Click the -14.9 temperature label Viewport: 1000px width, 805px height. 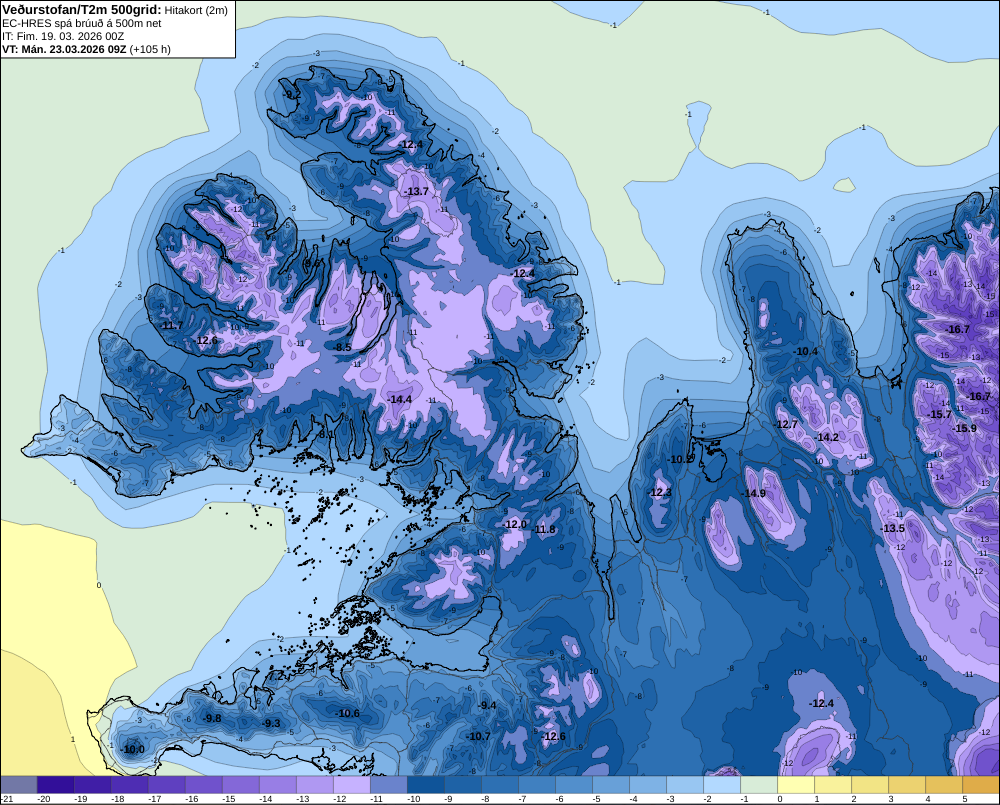tap(754, 494)
